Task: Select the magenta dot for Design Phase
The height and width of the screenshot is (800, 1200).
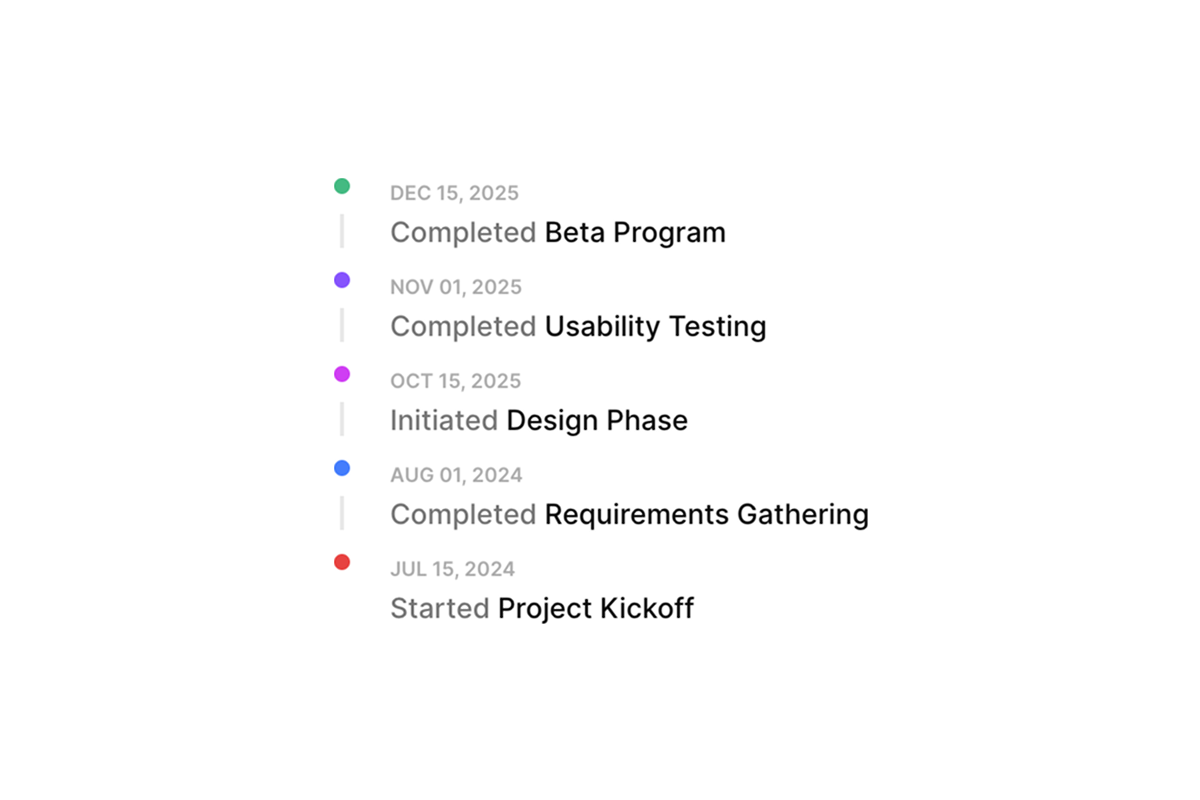Action: pyautogui.click(x=342, y=374)
